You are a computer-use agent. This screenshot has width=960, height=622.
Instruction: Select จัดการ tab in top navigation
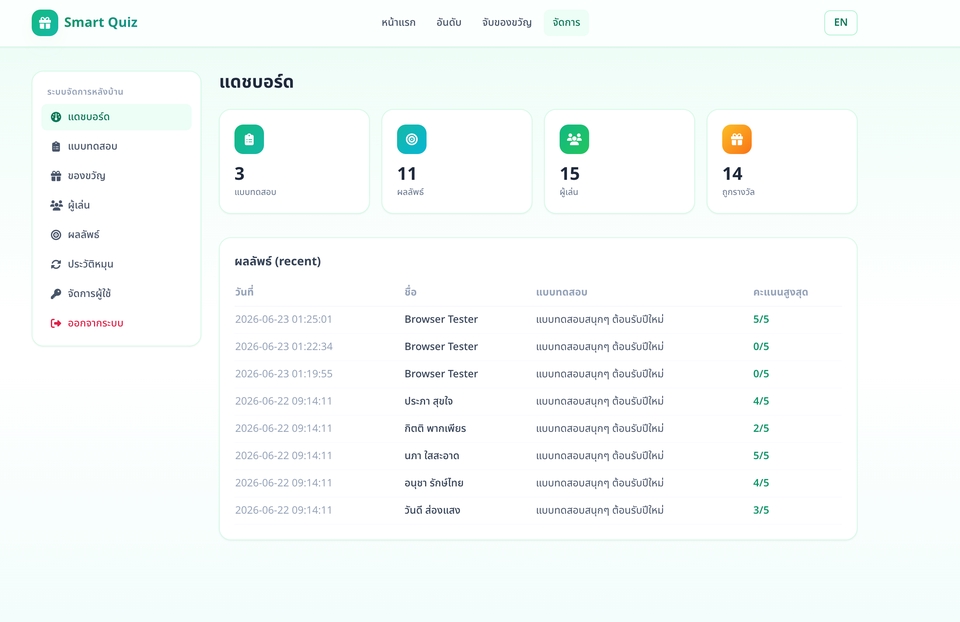[x=566, y=23]
